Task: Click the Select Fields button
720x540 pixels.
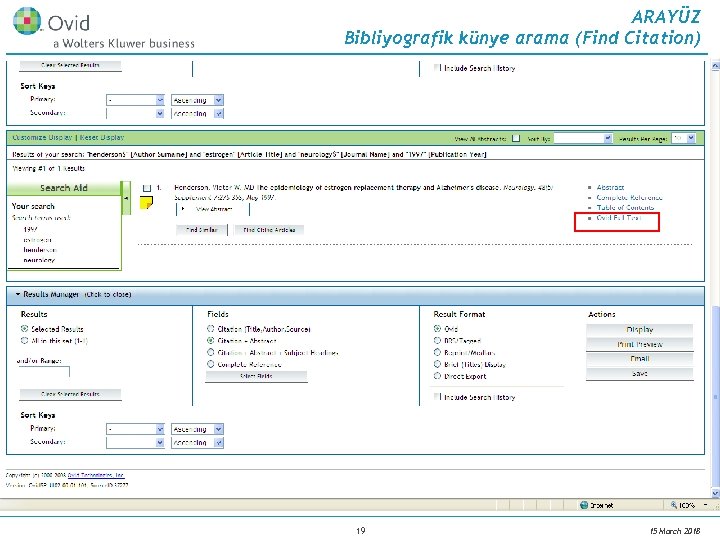Action: (x=256, y=376)
